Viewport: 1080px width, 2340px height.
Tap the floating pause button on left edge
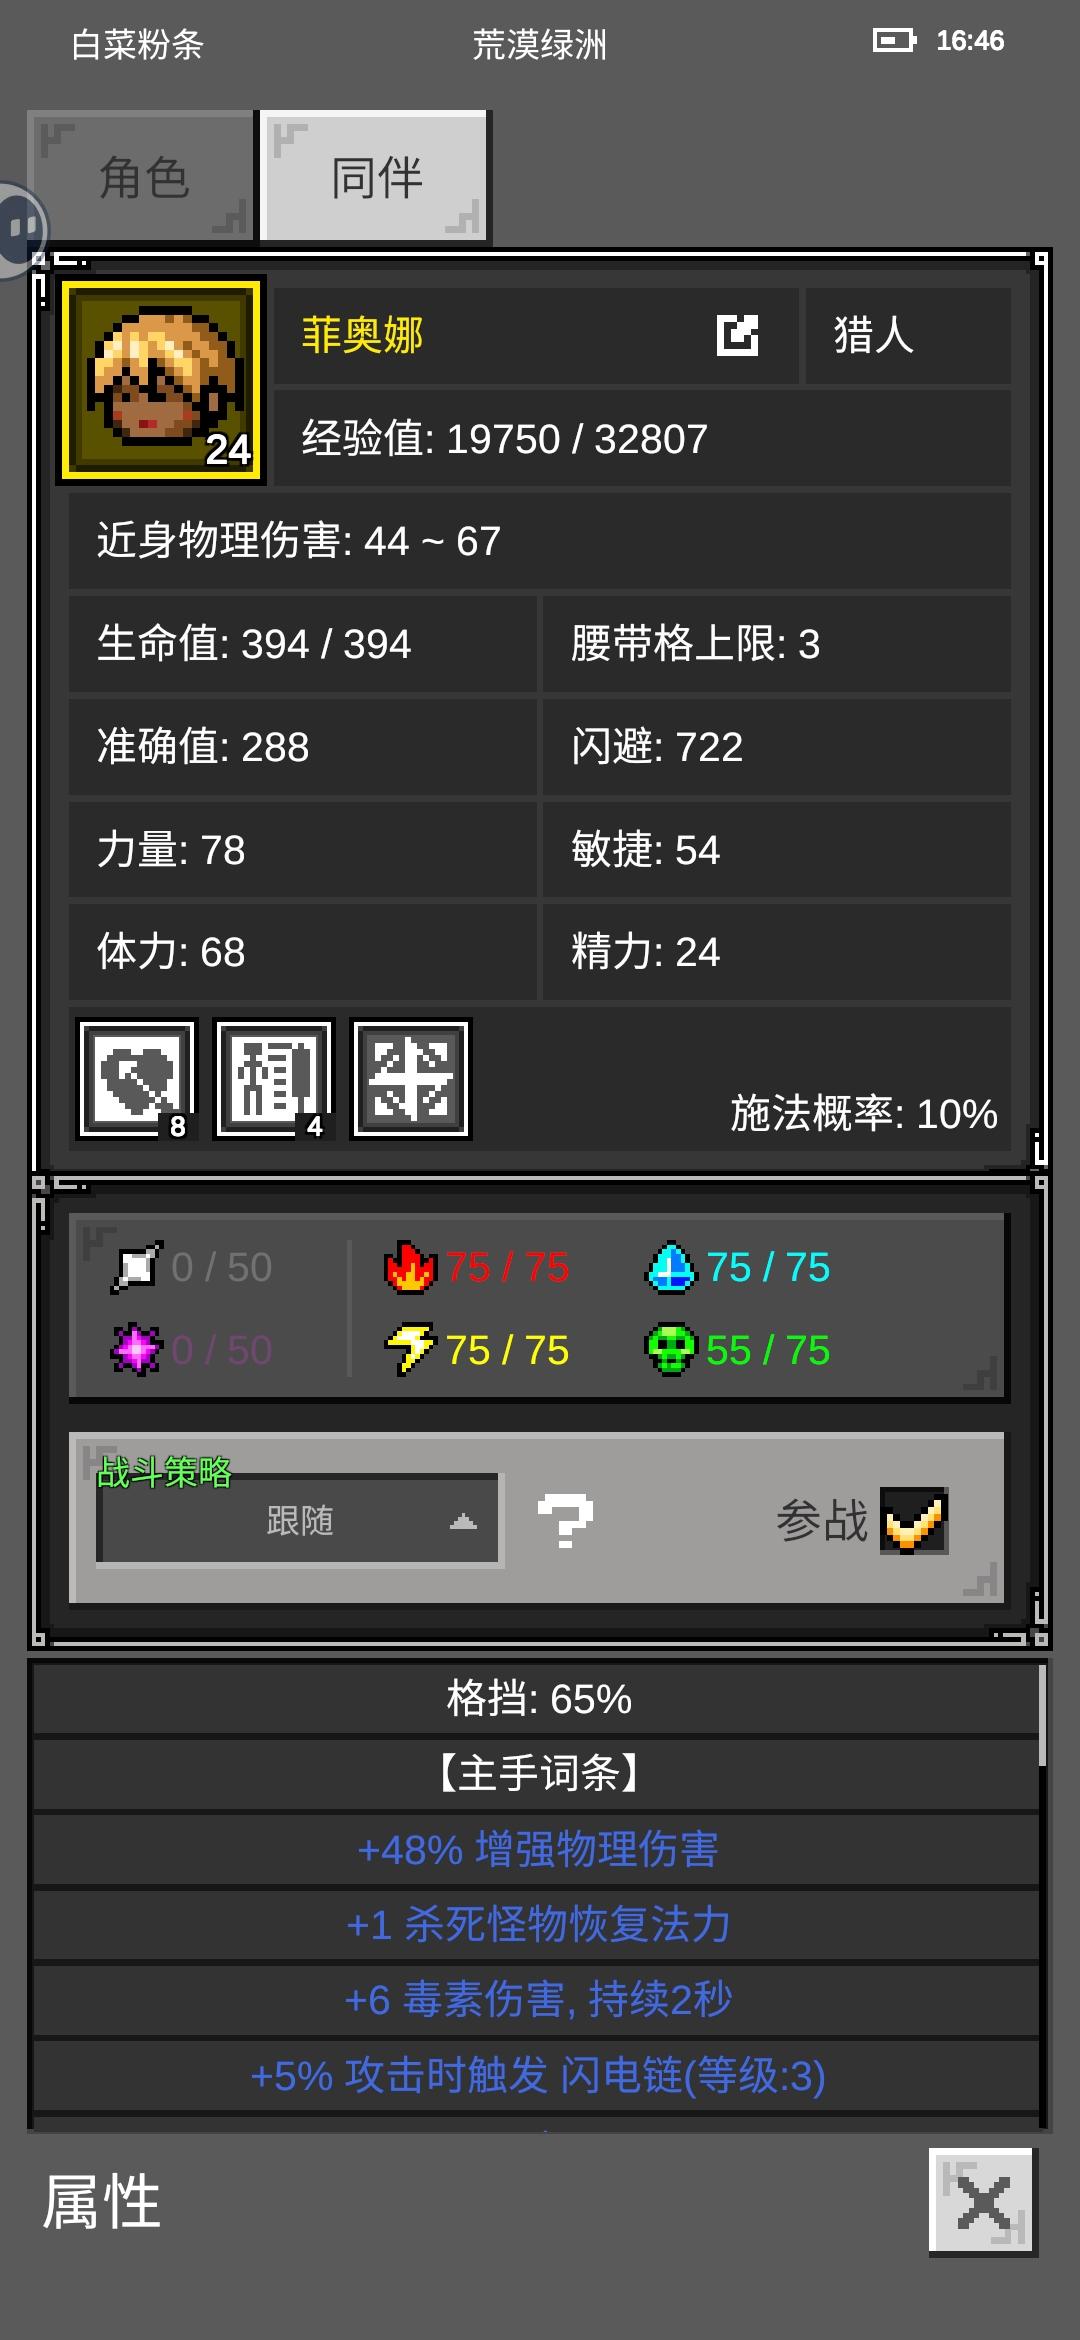coord(22,230)
